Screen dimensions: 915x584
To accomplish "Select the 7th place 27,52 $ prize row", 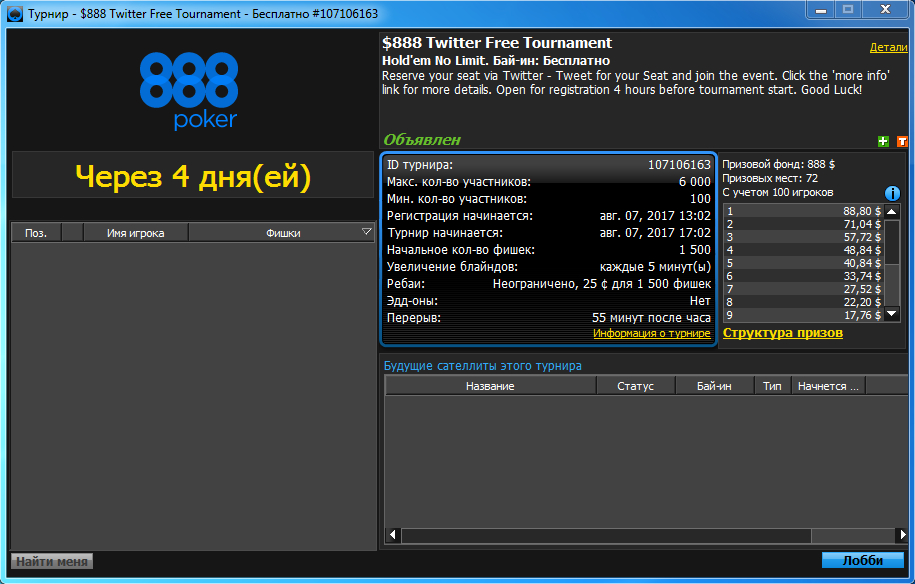I will click(804, 289).
